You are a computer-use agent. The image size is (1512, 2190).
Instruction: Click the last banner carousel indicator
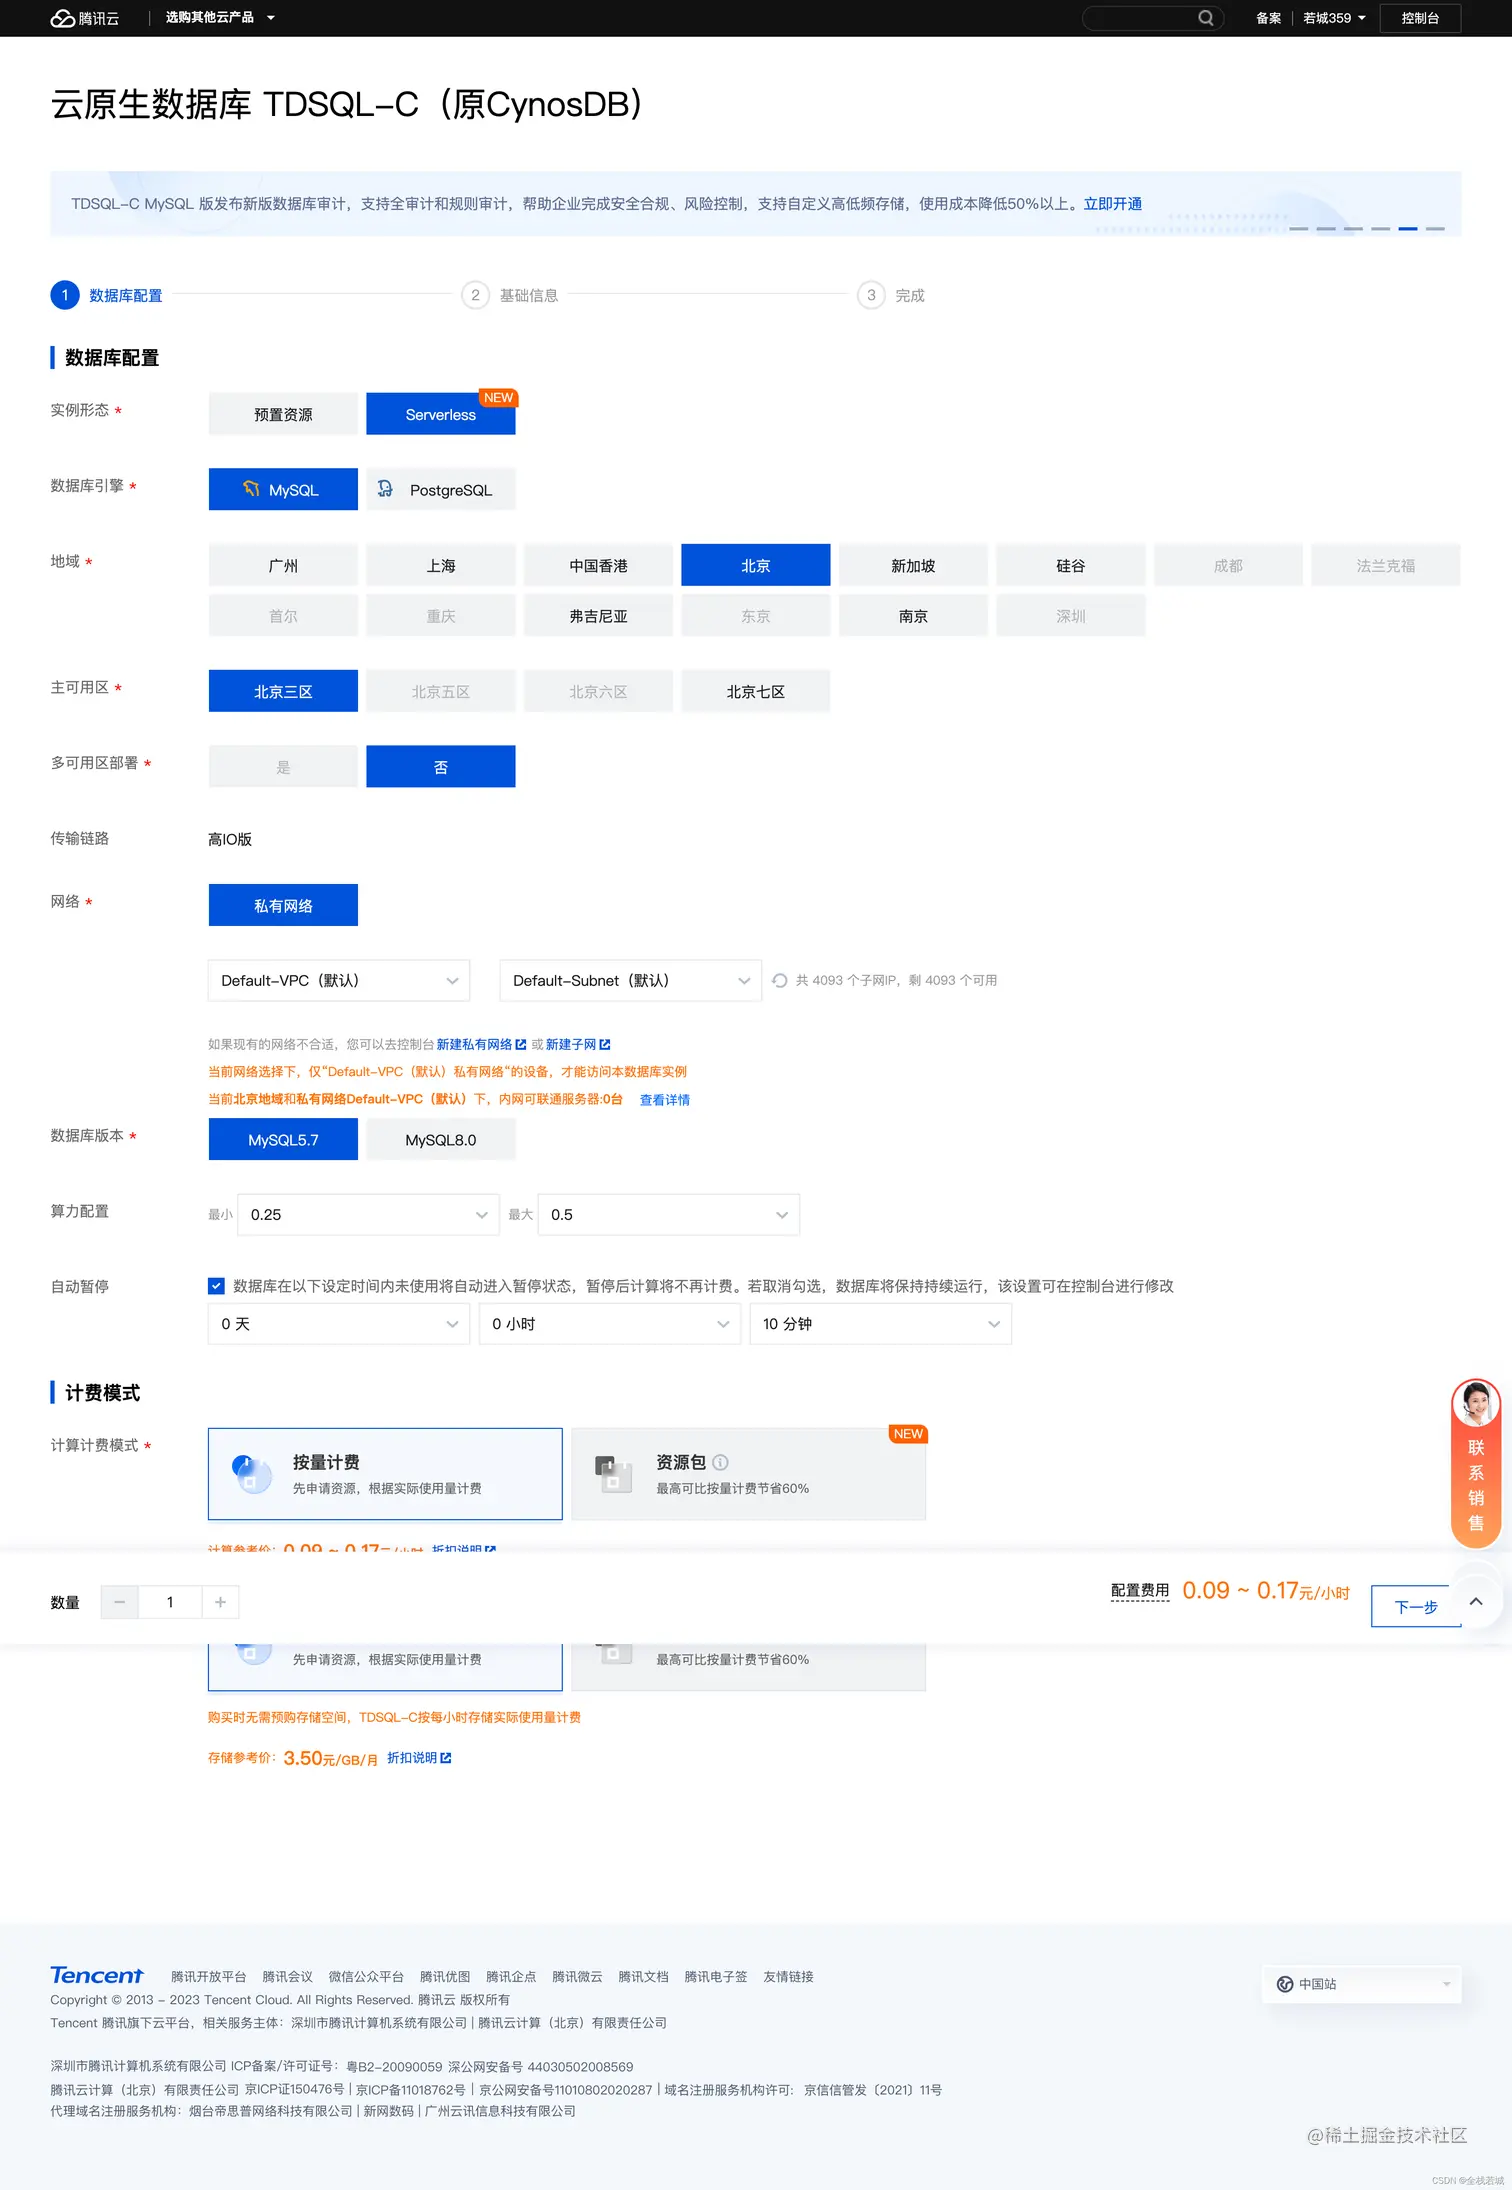tap(1435, 229)
